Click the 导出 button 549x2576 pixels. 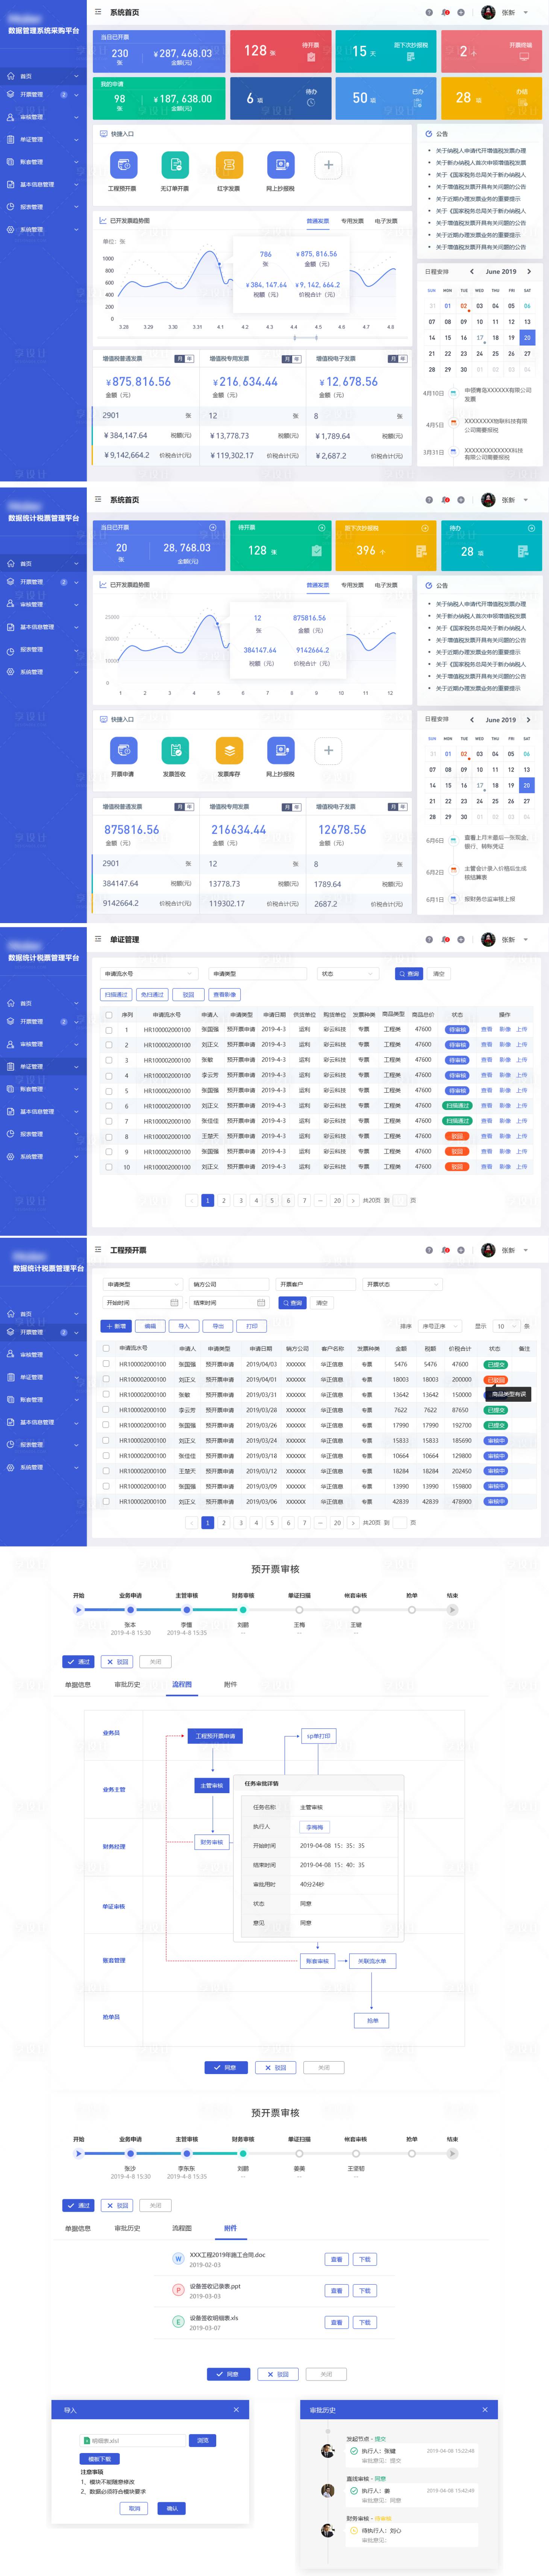point(218,1326)
